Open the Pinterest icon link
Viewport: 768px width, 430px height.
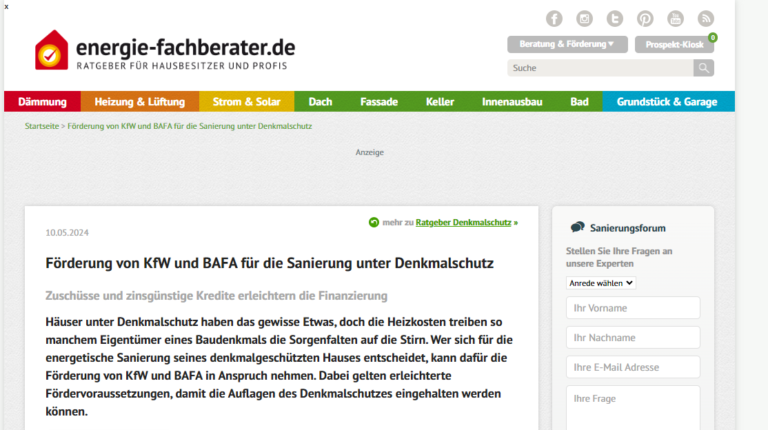point(645,18)
